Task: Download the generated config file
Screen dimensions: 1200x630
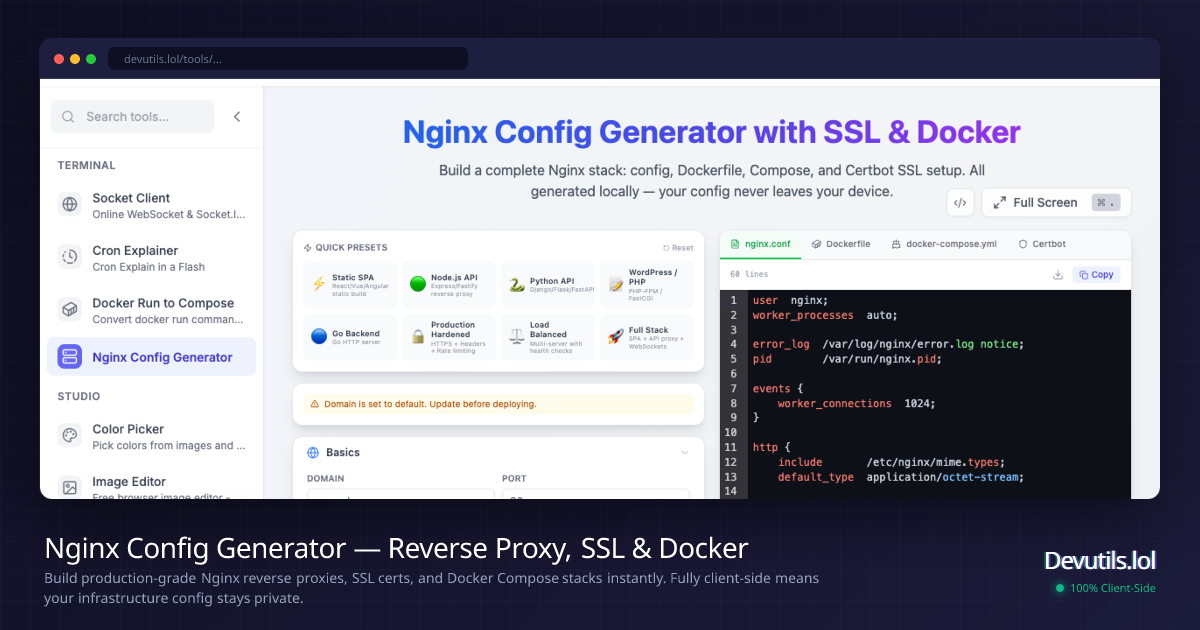Action: pyautogui.click(x=1058, y=275)
